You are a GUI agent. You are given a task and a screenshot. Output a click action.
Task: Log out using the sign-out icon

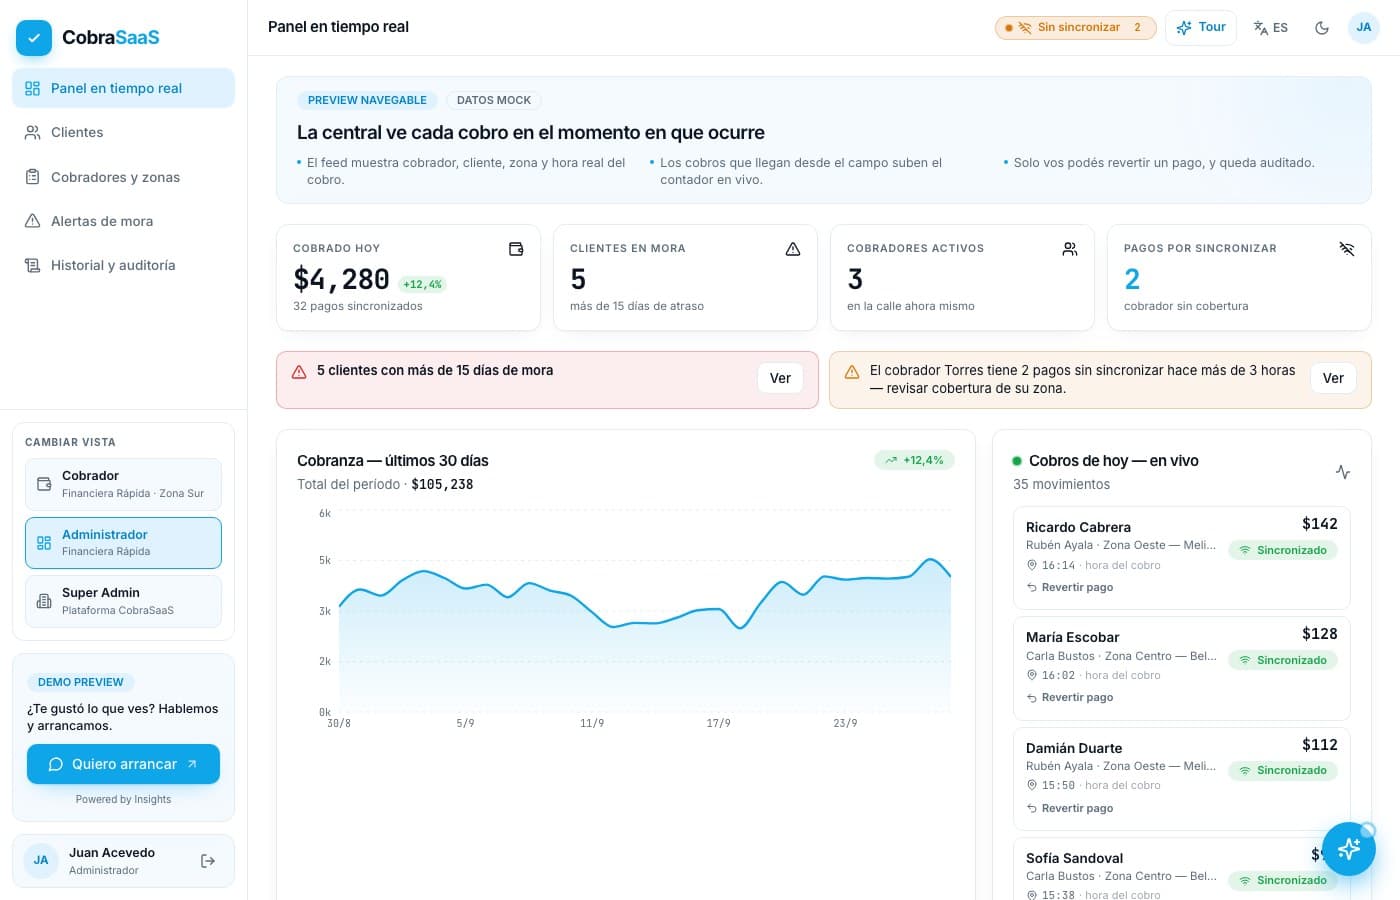click(208, 861)
